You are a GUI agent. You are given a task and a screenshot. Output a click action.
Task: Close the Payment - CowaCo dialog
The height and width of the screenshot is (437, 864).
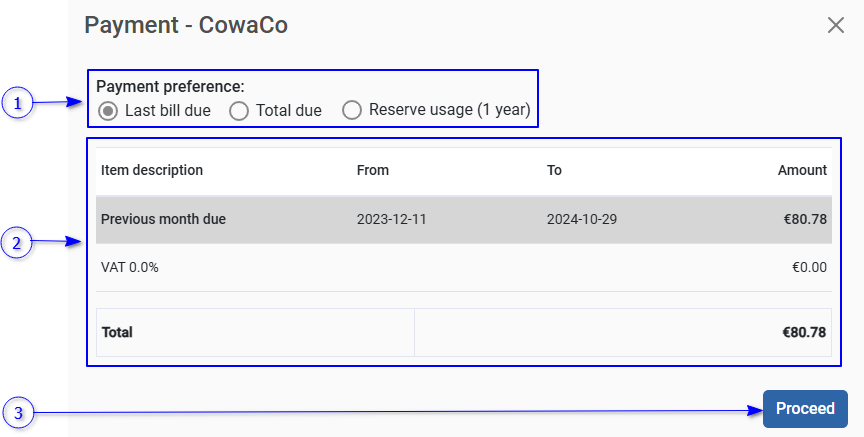[x=836, y=26]
